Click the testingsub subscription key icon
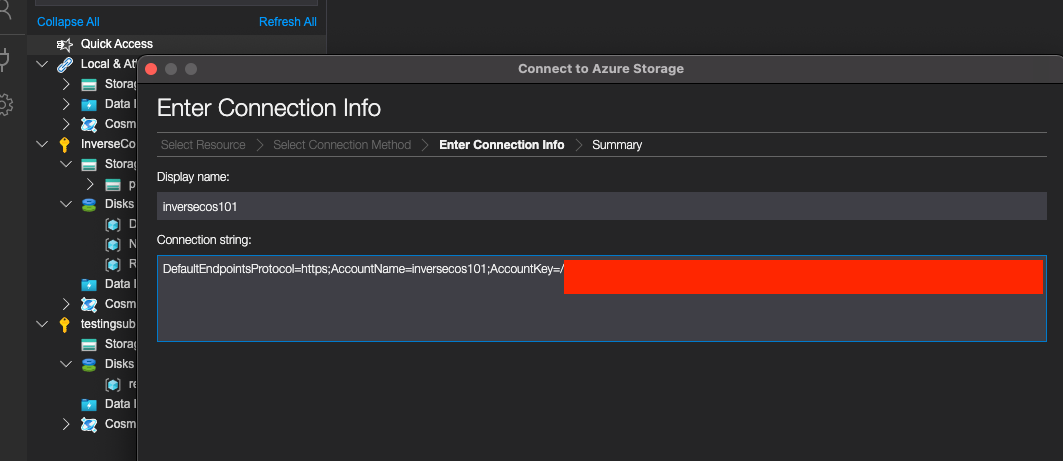The height and width of the screenshot is (461, 1063). click(64, 324)
